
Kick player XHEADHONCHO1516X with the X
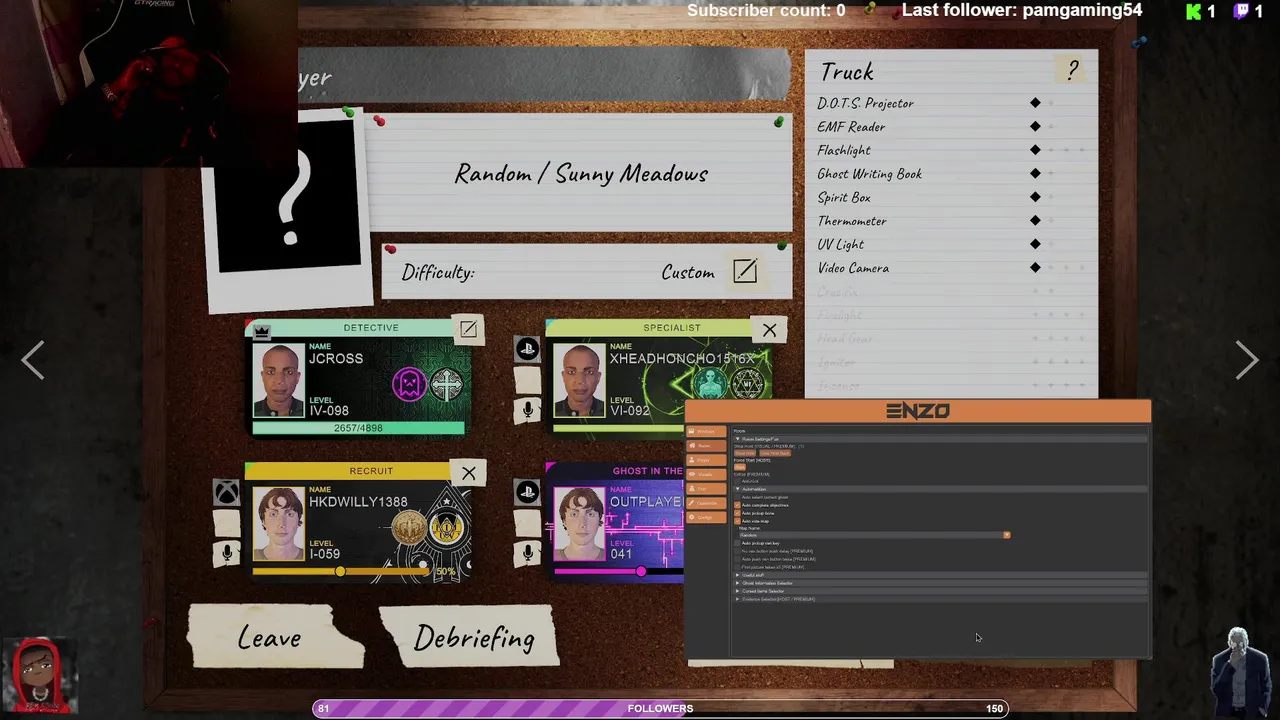(769, 330)
